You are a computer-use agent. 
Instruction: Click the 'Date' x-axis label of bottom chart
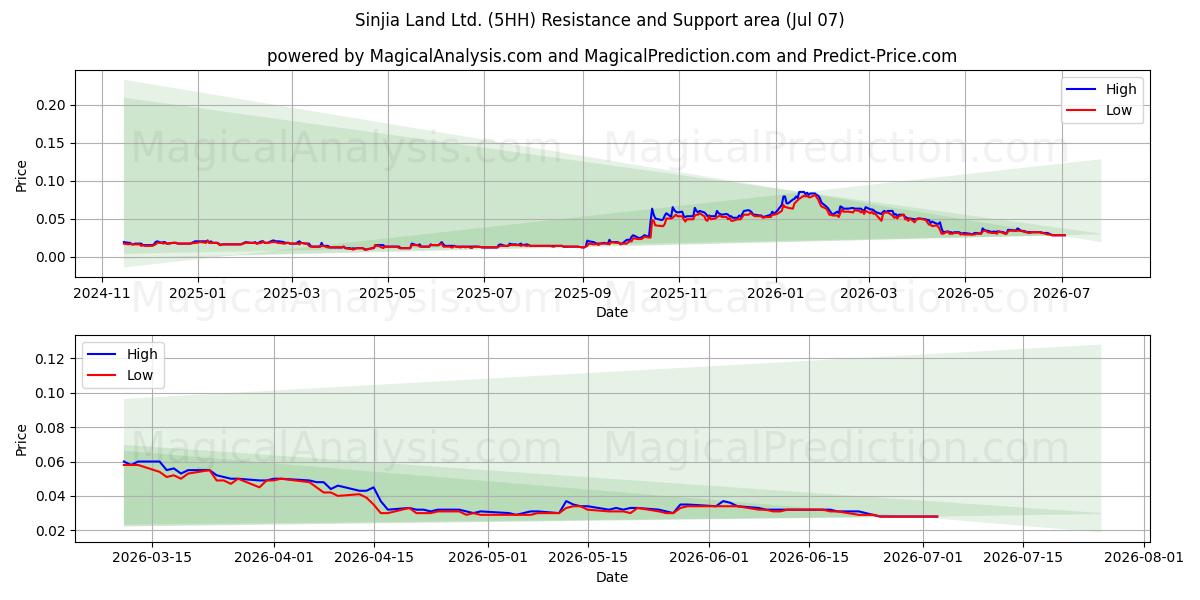[x=612, y=577]
